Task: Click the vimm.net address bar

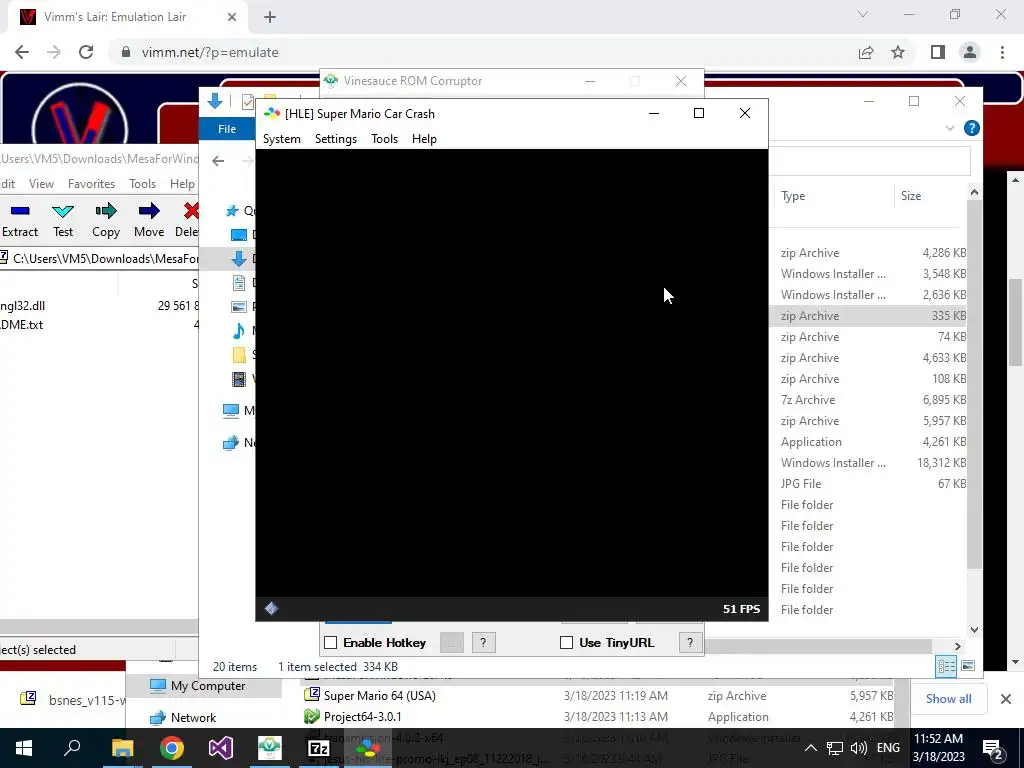Action: (483, 52)
